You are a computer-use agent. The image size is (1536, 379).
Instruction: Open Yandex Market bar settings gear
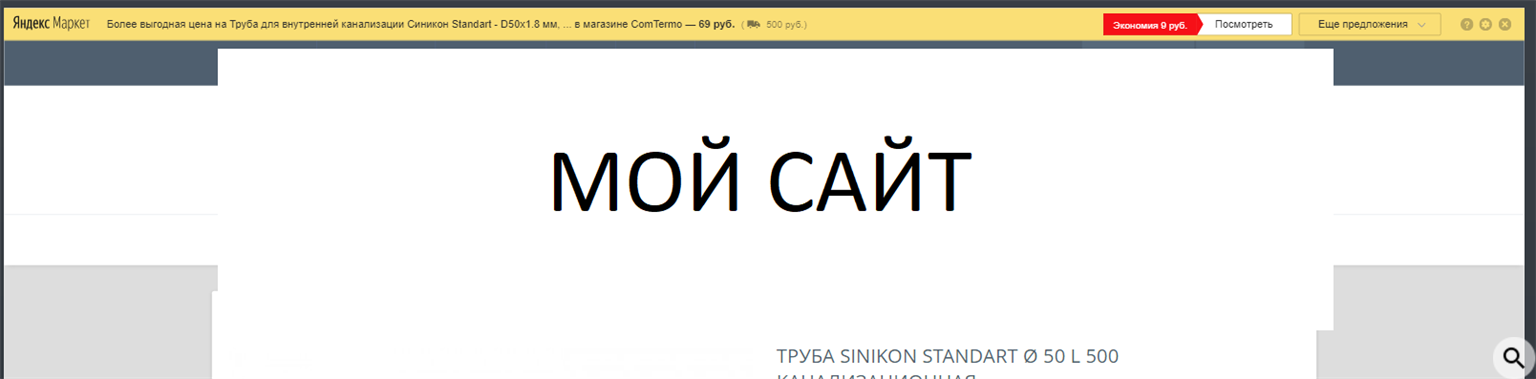click(1486, 24)
